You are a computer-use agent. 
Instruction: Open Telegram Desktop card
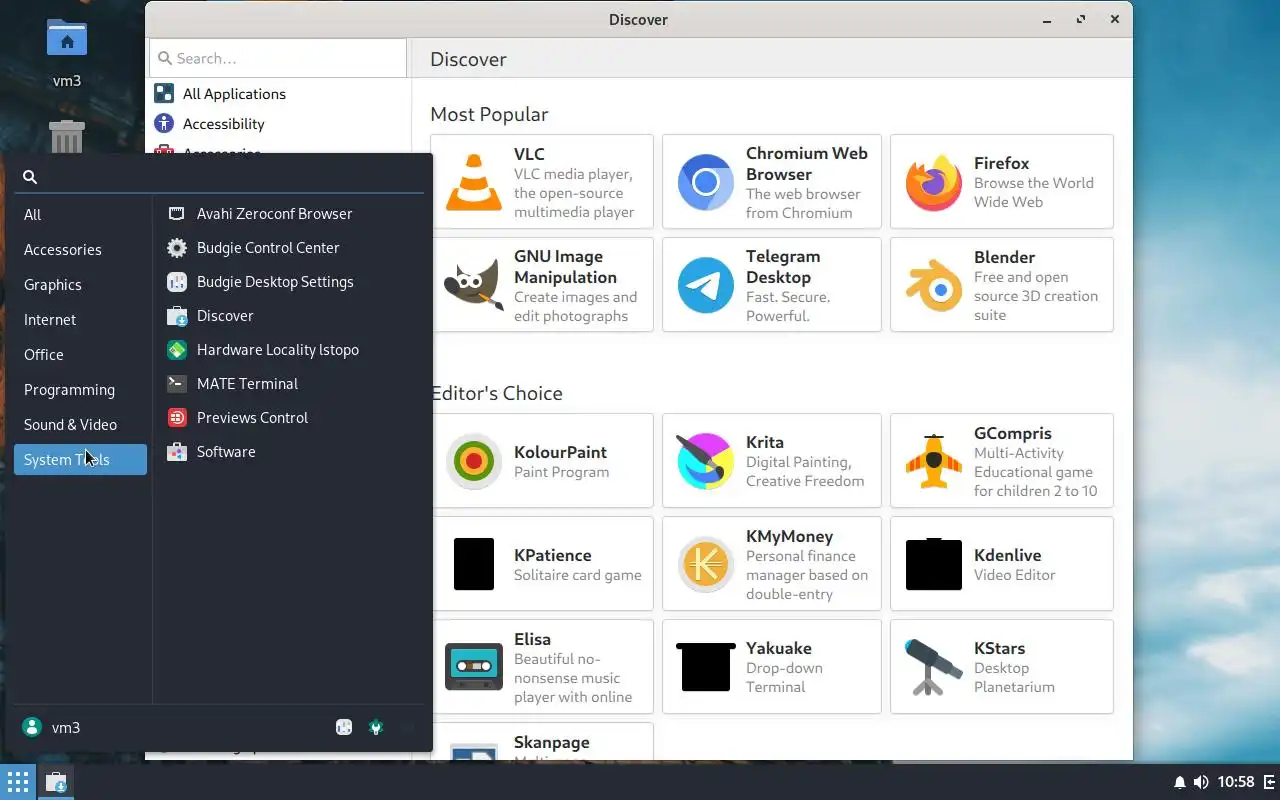(772, 285)
